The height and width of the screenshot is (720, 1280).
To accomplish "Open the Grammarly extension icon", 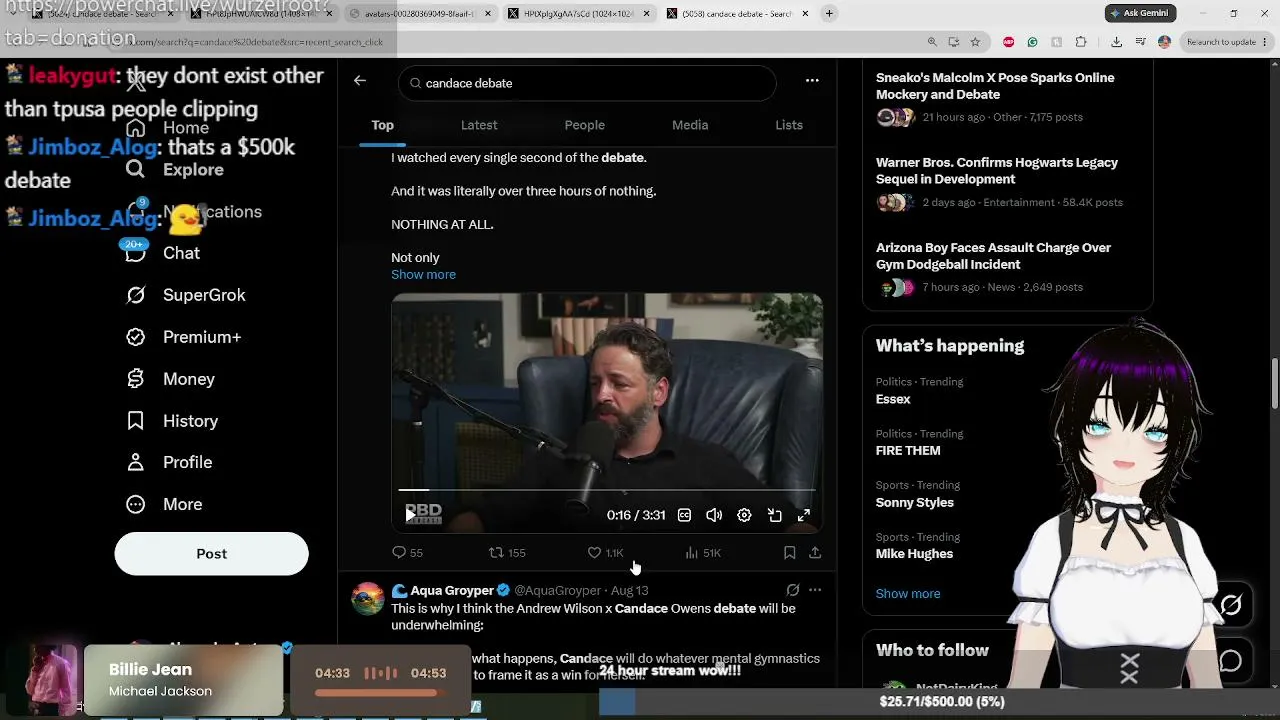I will pos(1032,42).
